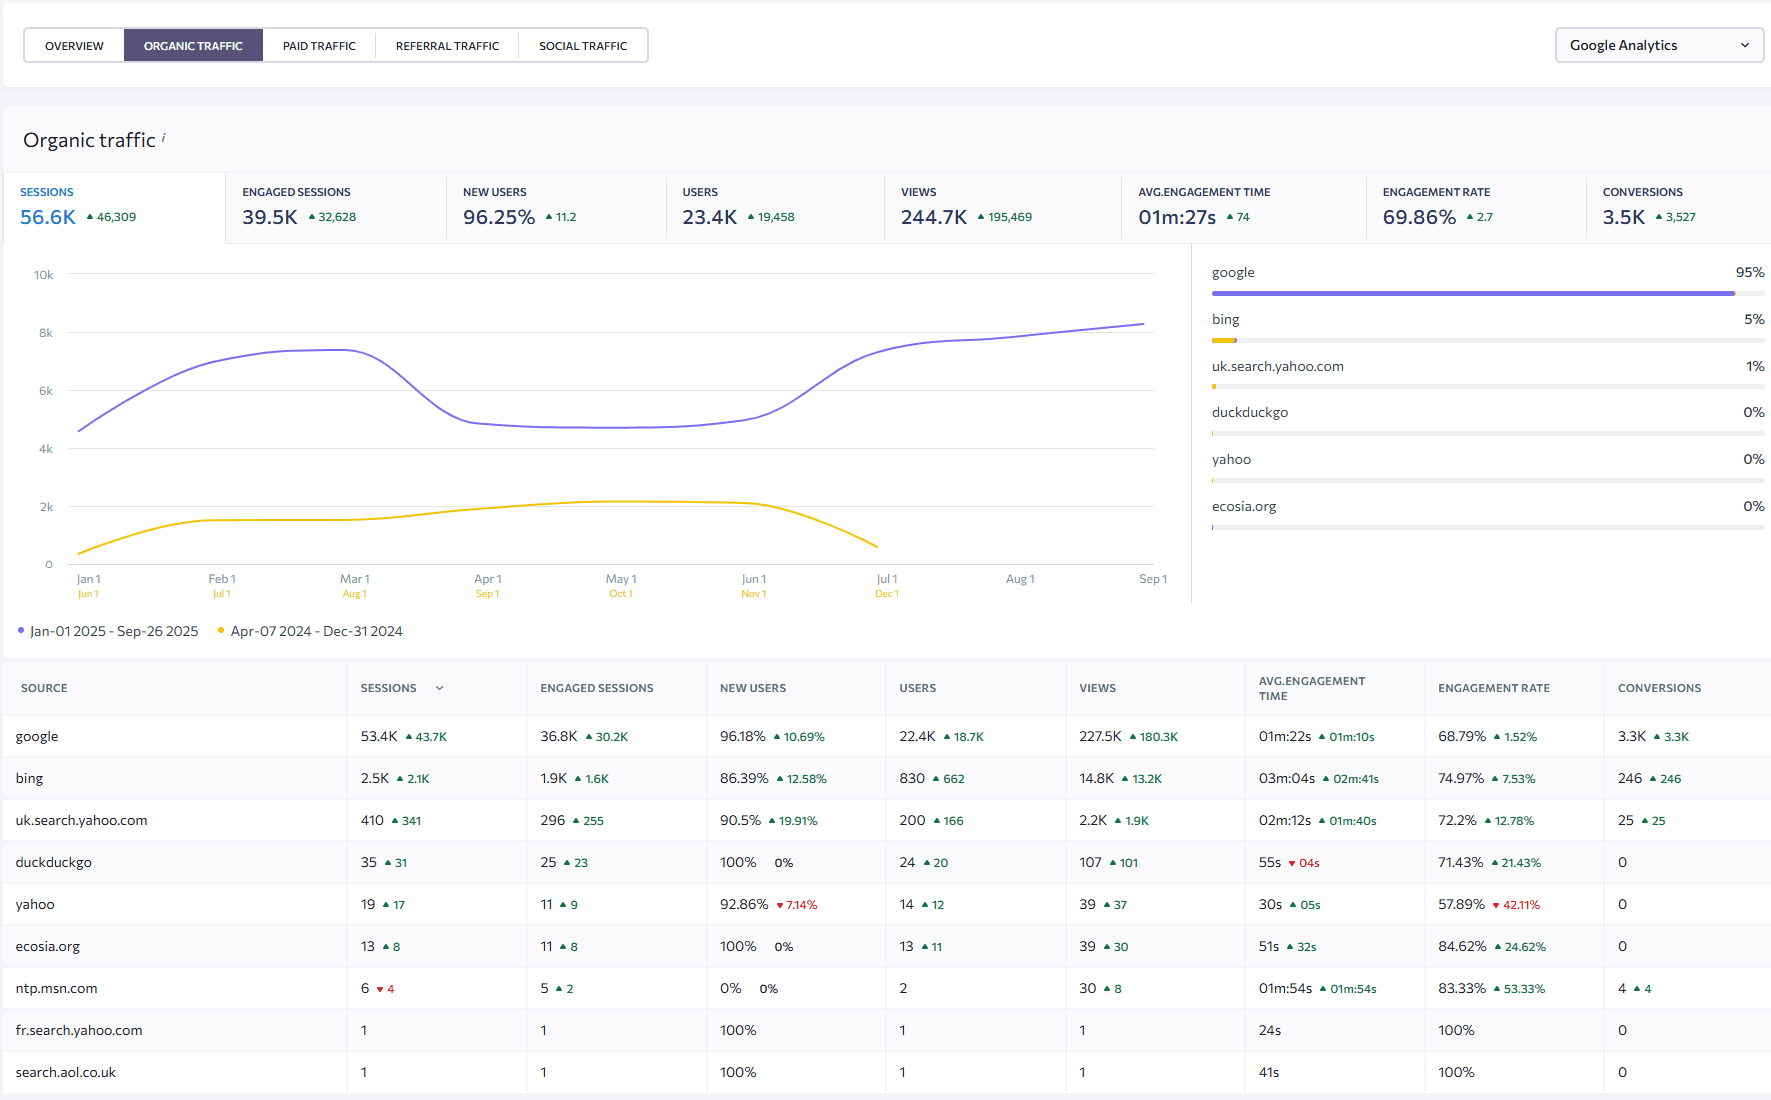This screenshot has width=1771, height=1100.
Task: Select the Organic Traffic tab
Action: coord(193,46)
